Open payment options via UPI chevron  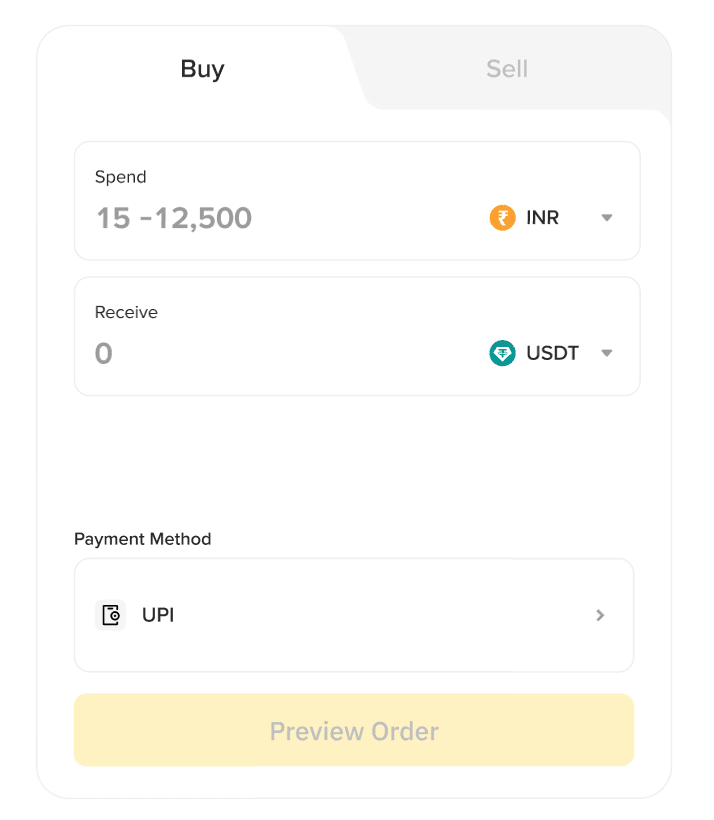600,615
